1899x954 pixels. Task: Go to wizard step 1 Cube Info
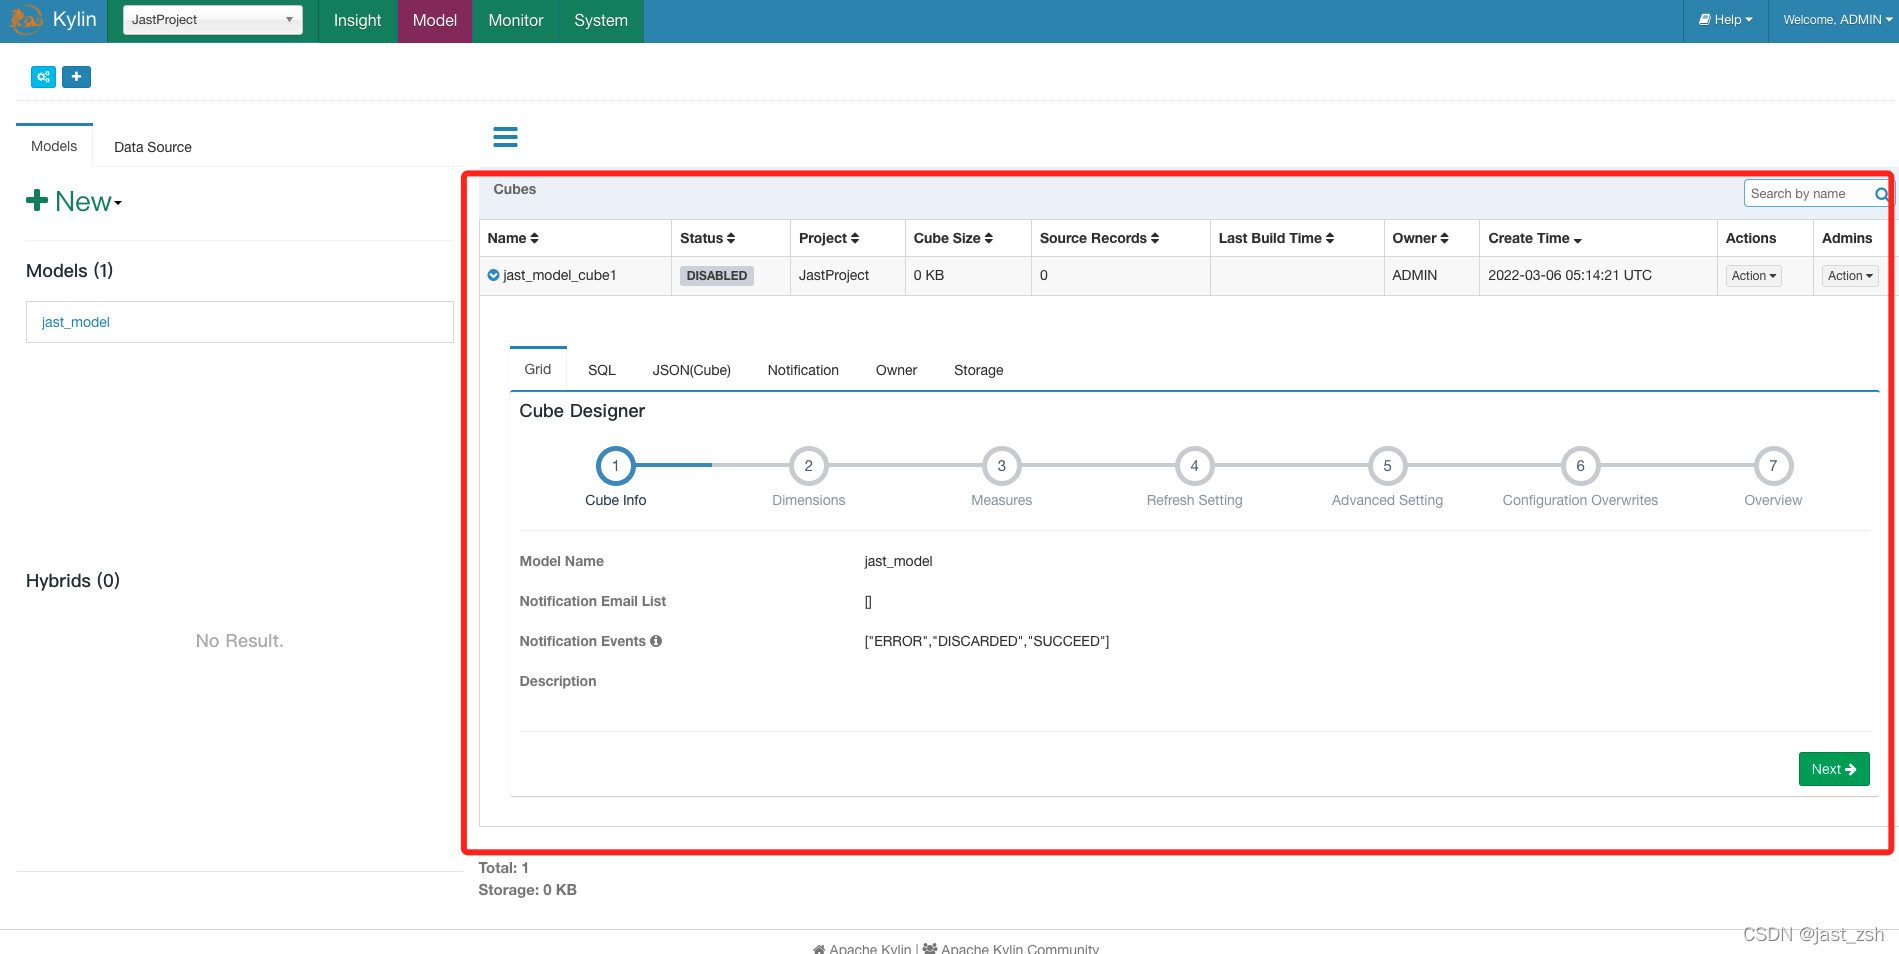[x=615, y=466]
